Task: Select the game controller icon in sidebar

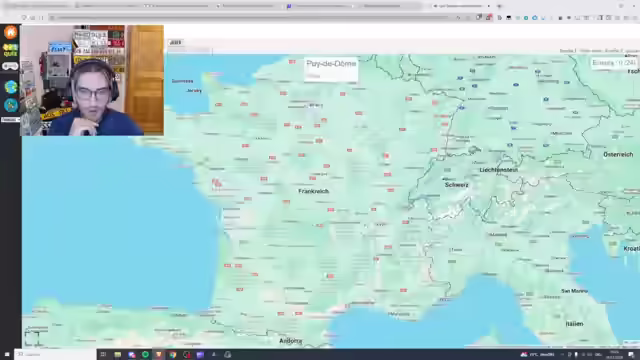Action: click(11, 67)
